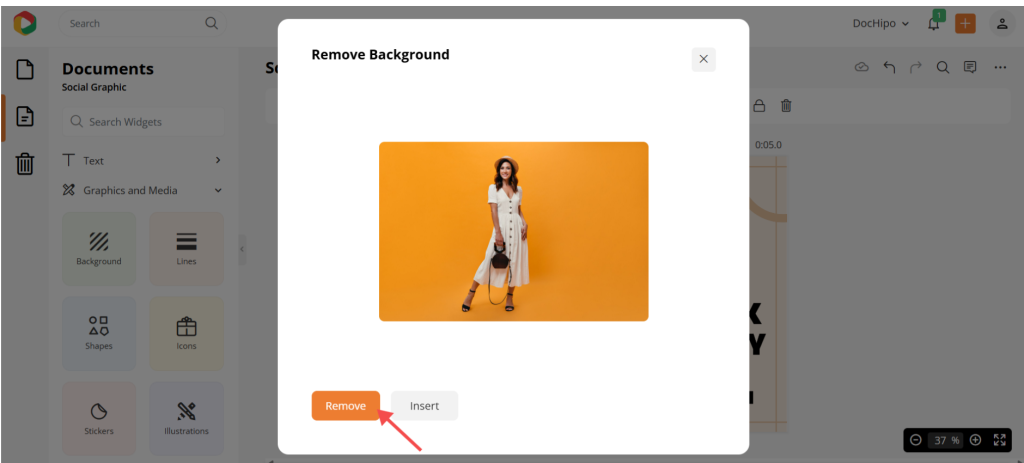Screen dimensions: 1024x463
Task: Open the trash in left sidebar
Action: tap(25, 163)
